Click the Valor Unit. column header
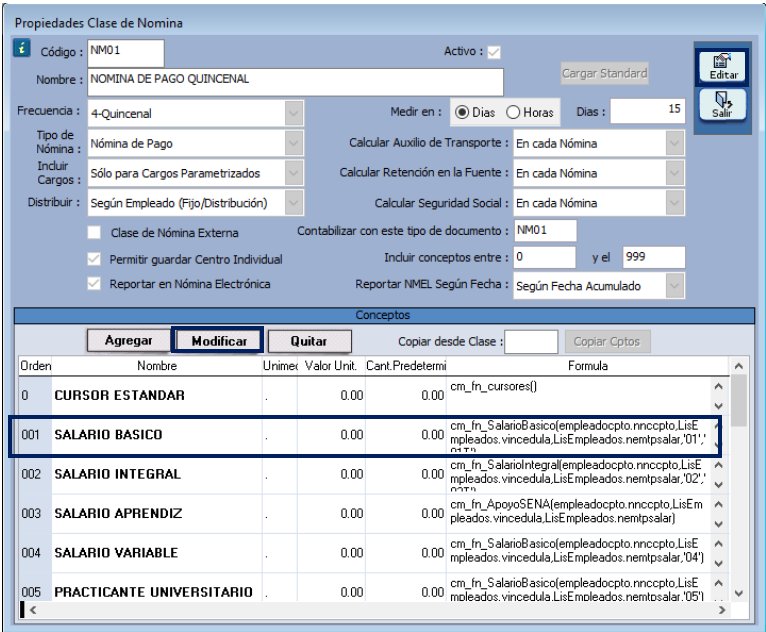766x632 pixels. (331, 366)
